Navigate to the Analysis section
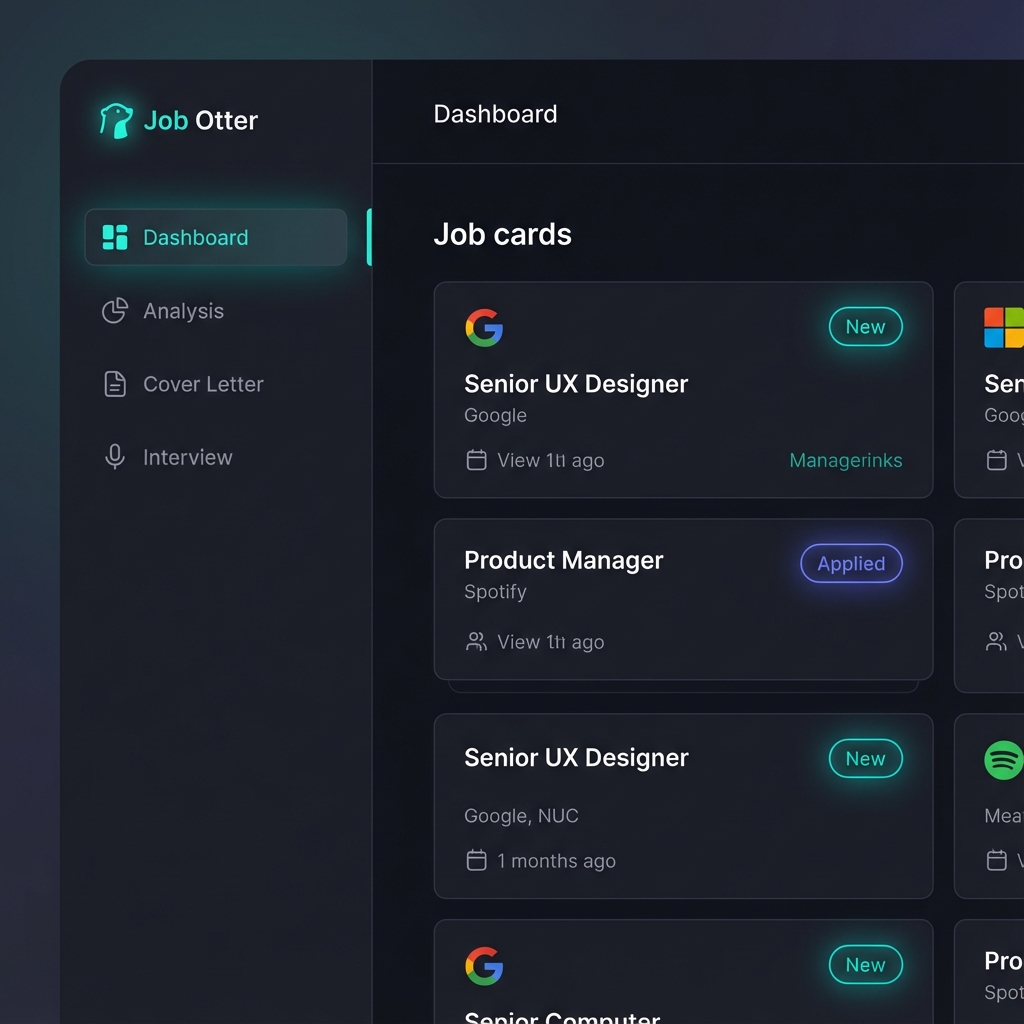 183,311
